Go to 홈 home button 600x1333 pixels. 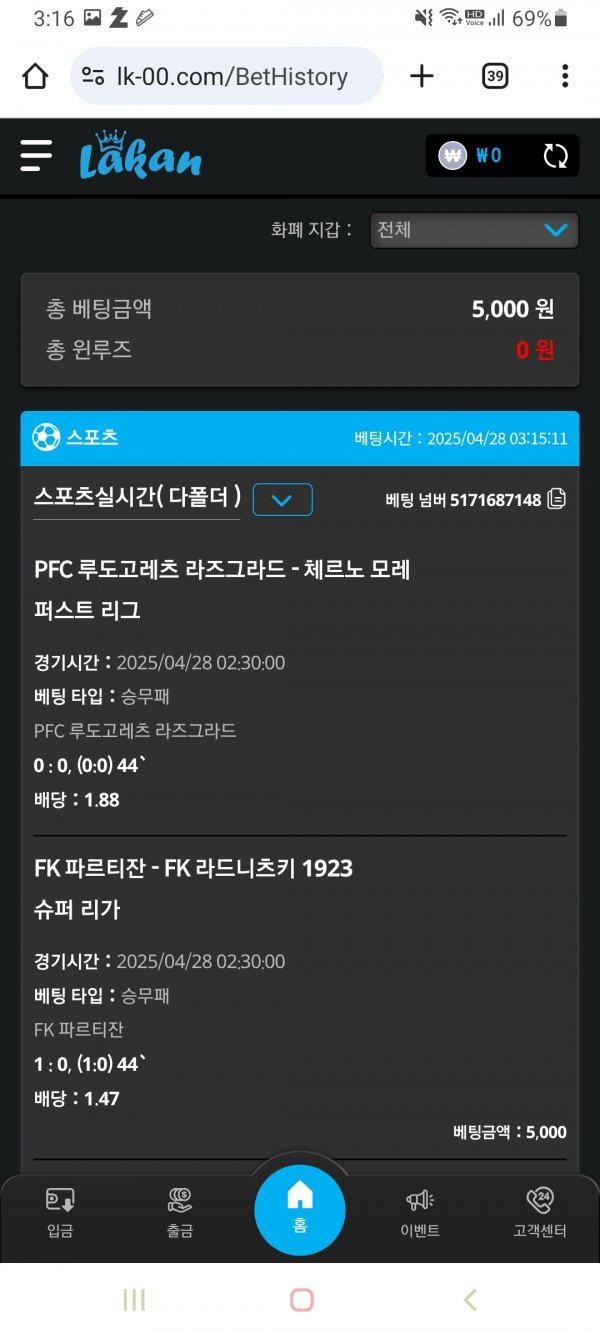pos(300,1210)
